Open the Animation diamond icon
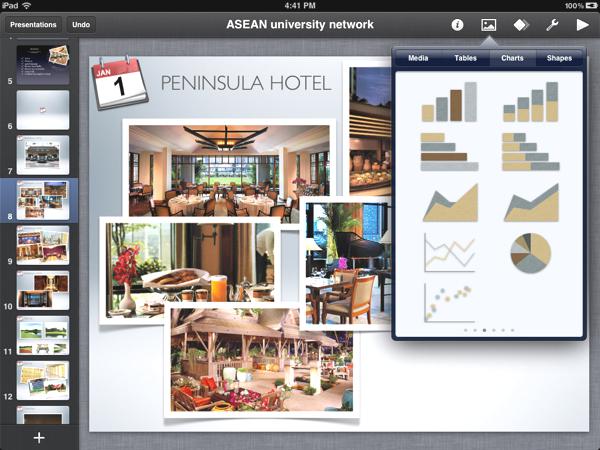 (x=521, y=25)
